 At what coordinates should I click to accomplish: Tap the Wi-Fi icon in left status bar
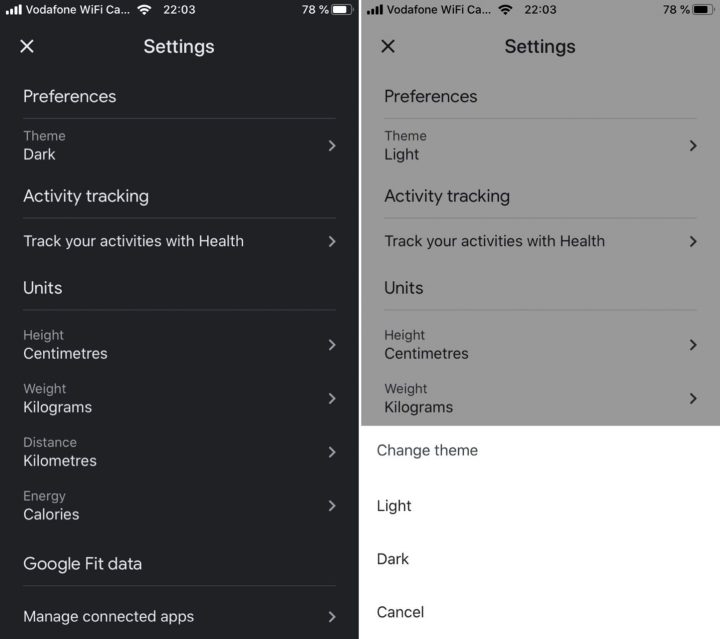(x=144, y=9)
